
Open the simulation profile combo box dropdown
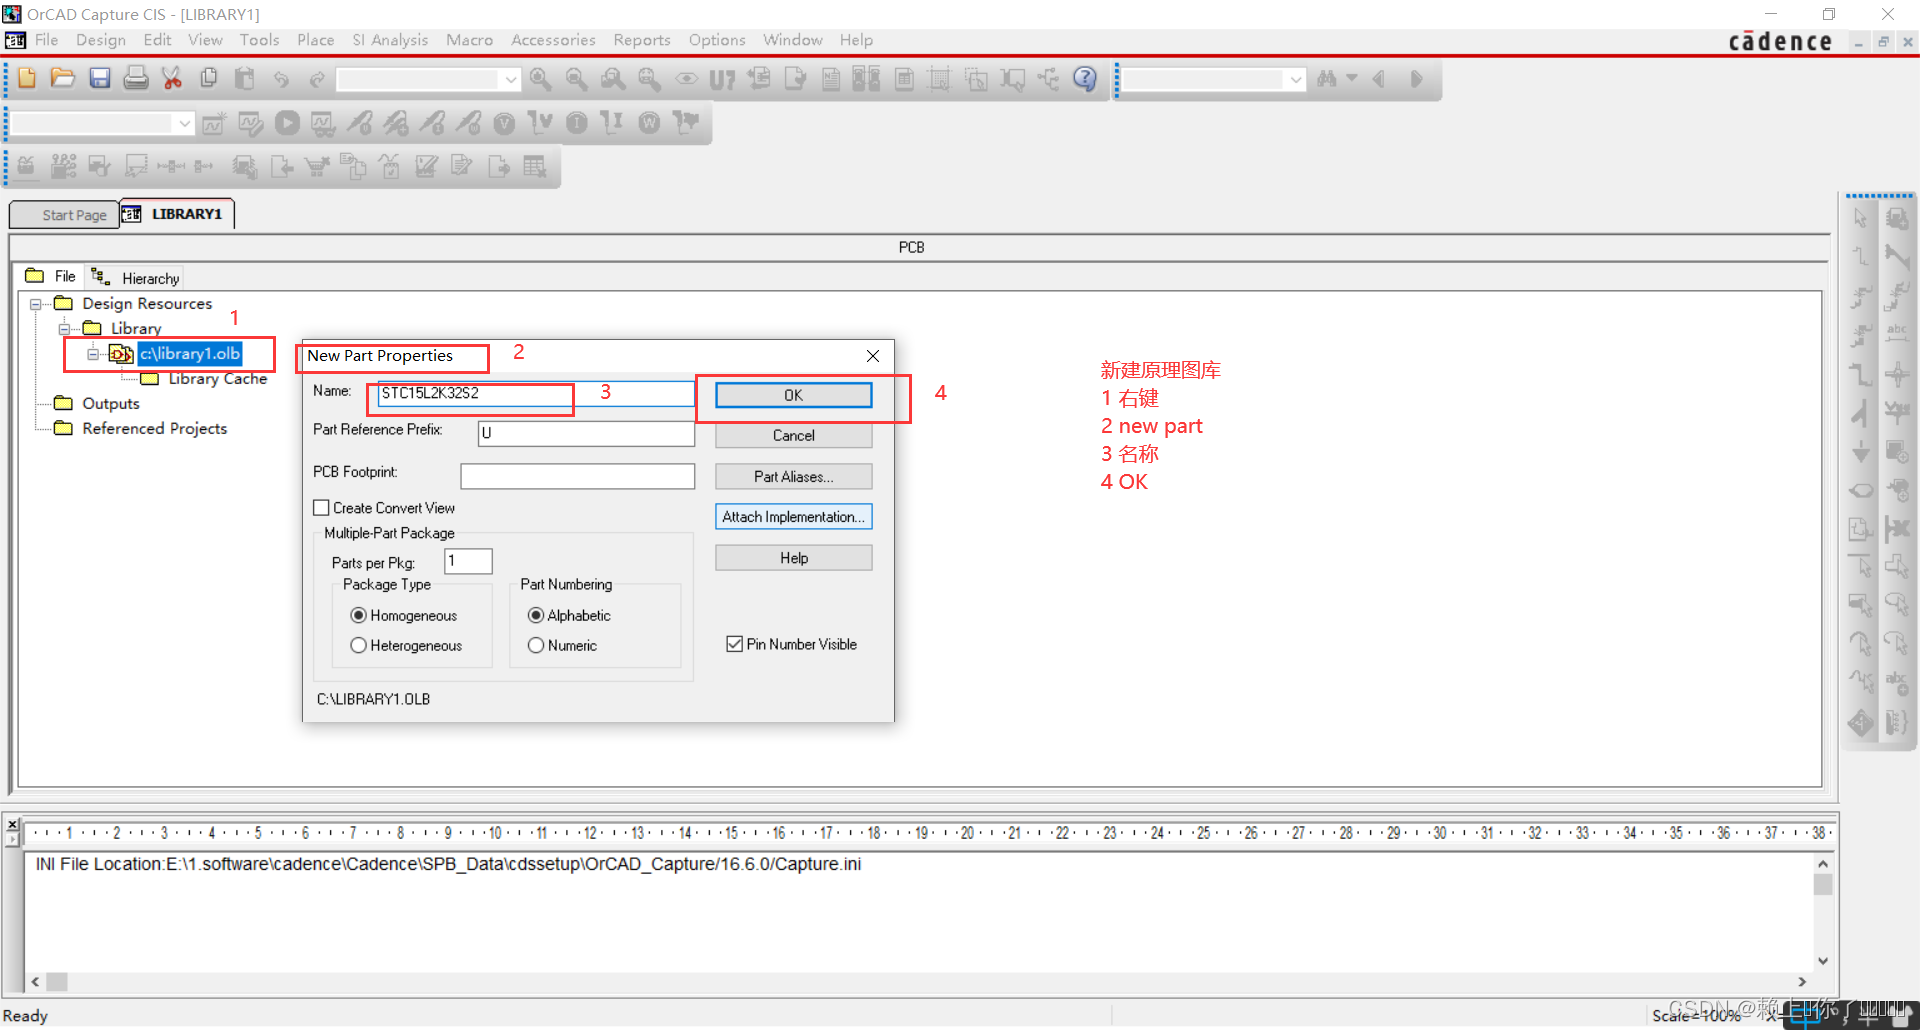coord(184,124)
